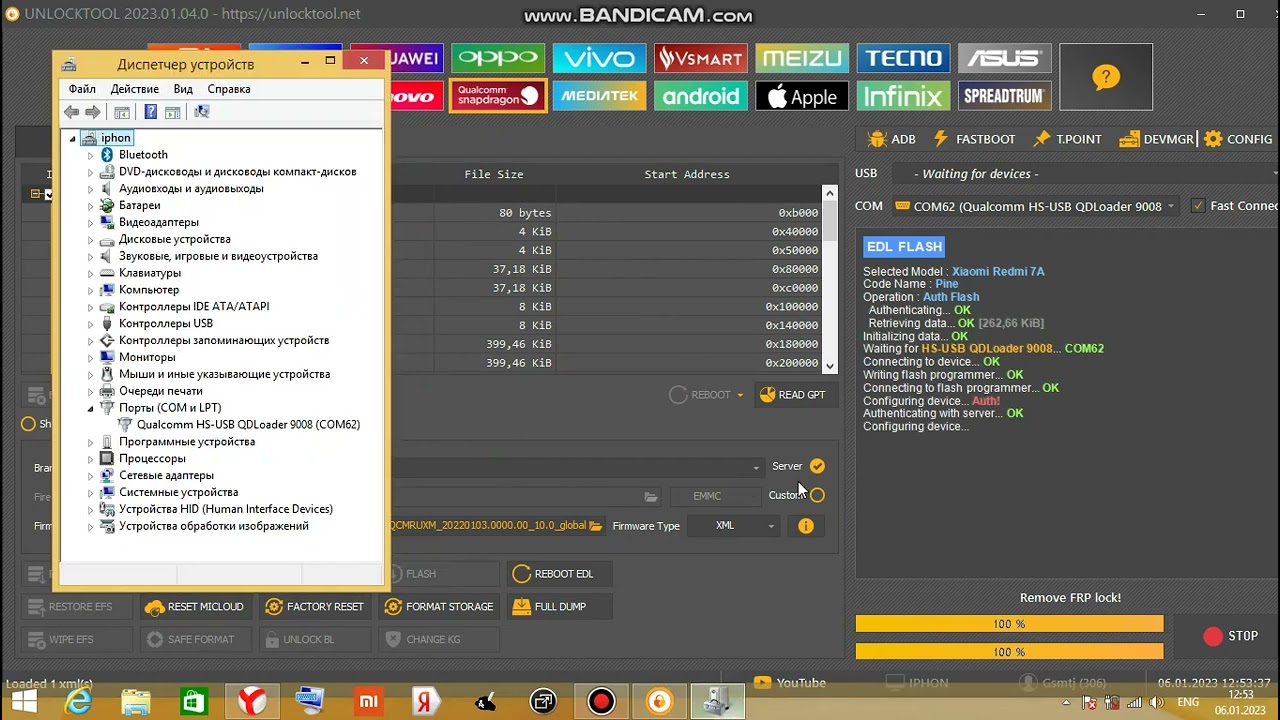The image size is (1280, 720).
Task: Open the FASTBOOT tool
Action: click(974, 139)
